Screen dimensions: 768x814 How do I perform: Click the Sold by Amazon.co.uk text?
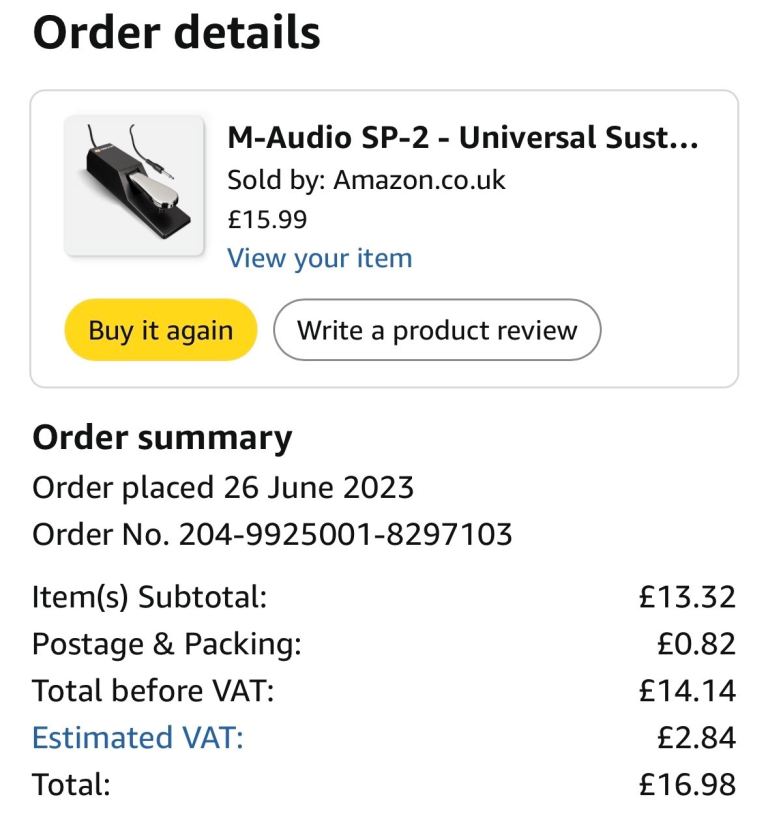pyautogui.click(x=366, y=180)
